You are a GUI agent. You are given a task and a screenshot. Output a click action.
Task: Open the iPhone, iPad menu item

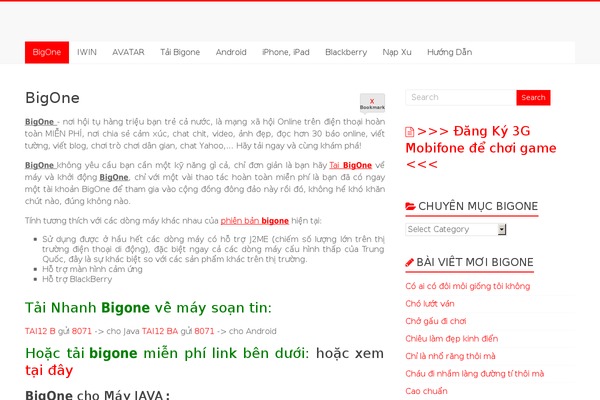[286, 52]
